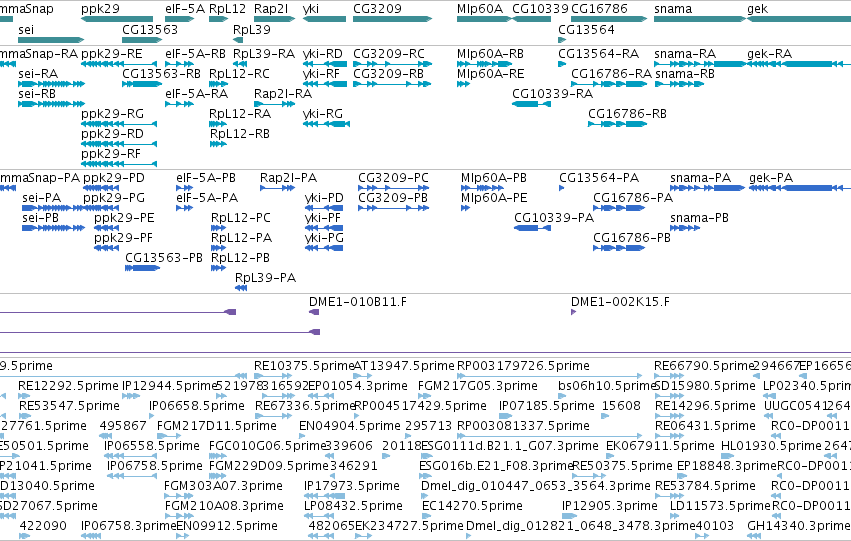Open EST EN09912.5prime
851x541 pixels.
227,526
